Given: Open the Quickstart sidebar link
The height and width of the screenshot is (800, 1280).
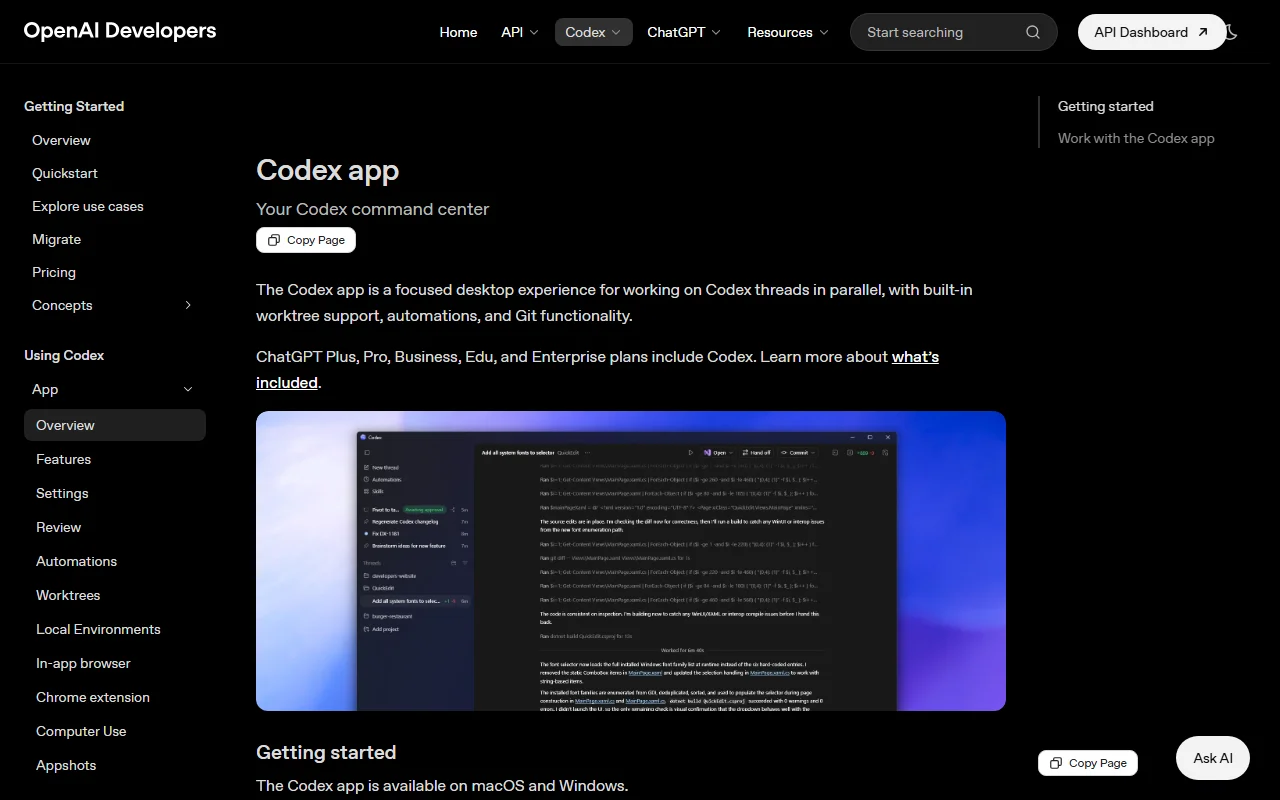Looking at the screenshot, I should (x=65, y=173).
